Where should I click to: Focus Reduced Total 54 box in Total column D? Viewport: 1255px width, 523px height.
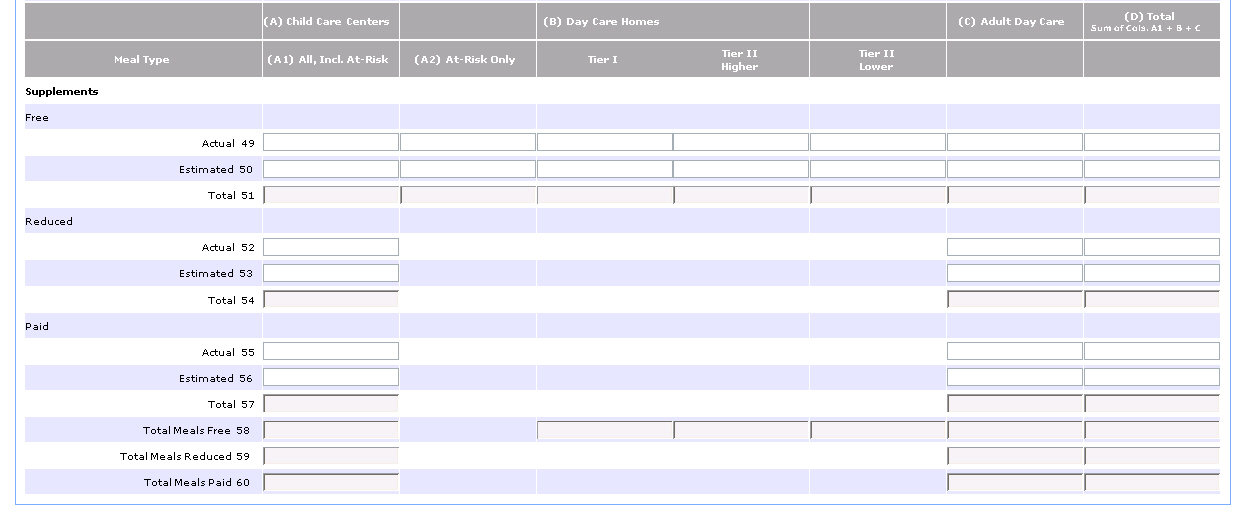pos(1152,299)
